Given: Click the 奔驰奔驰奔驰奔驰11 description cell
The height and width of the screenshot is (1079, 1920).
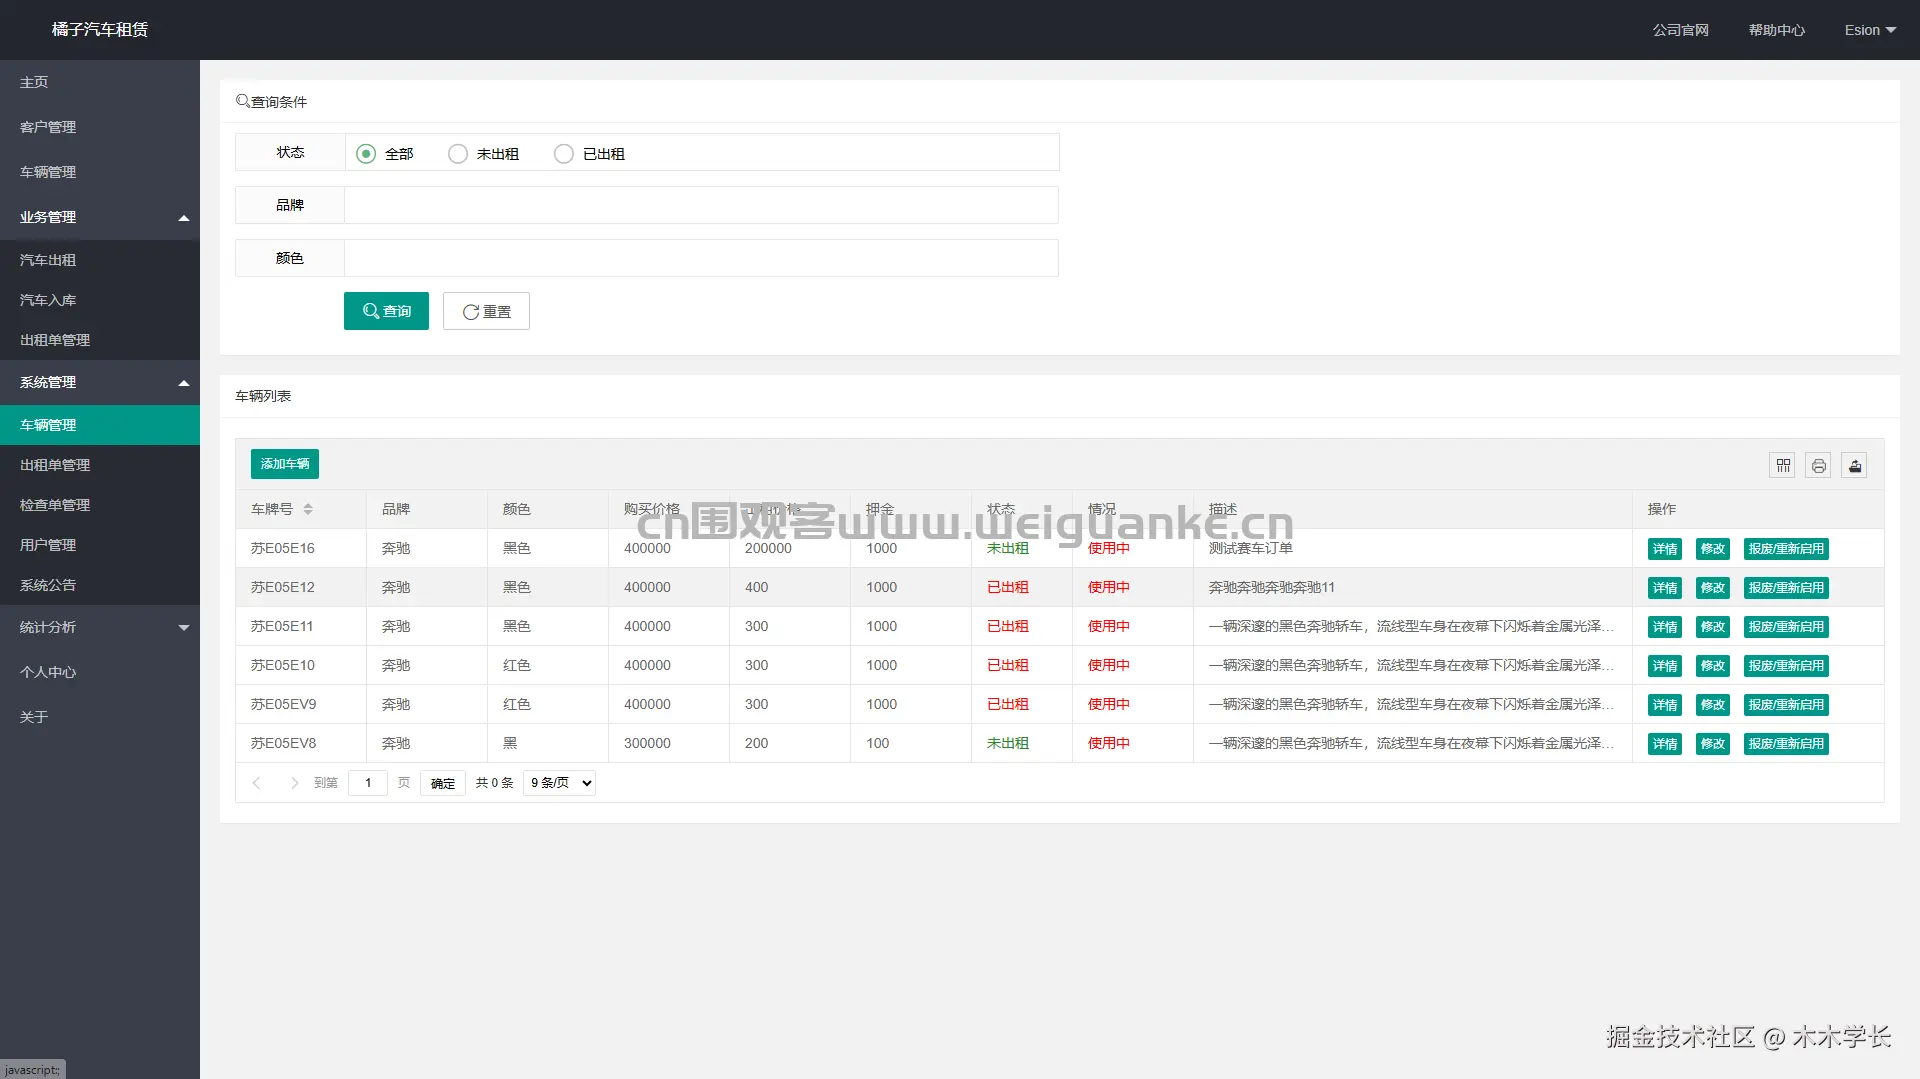Looking at the screenshot, I should click(1413, 587).
